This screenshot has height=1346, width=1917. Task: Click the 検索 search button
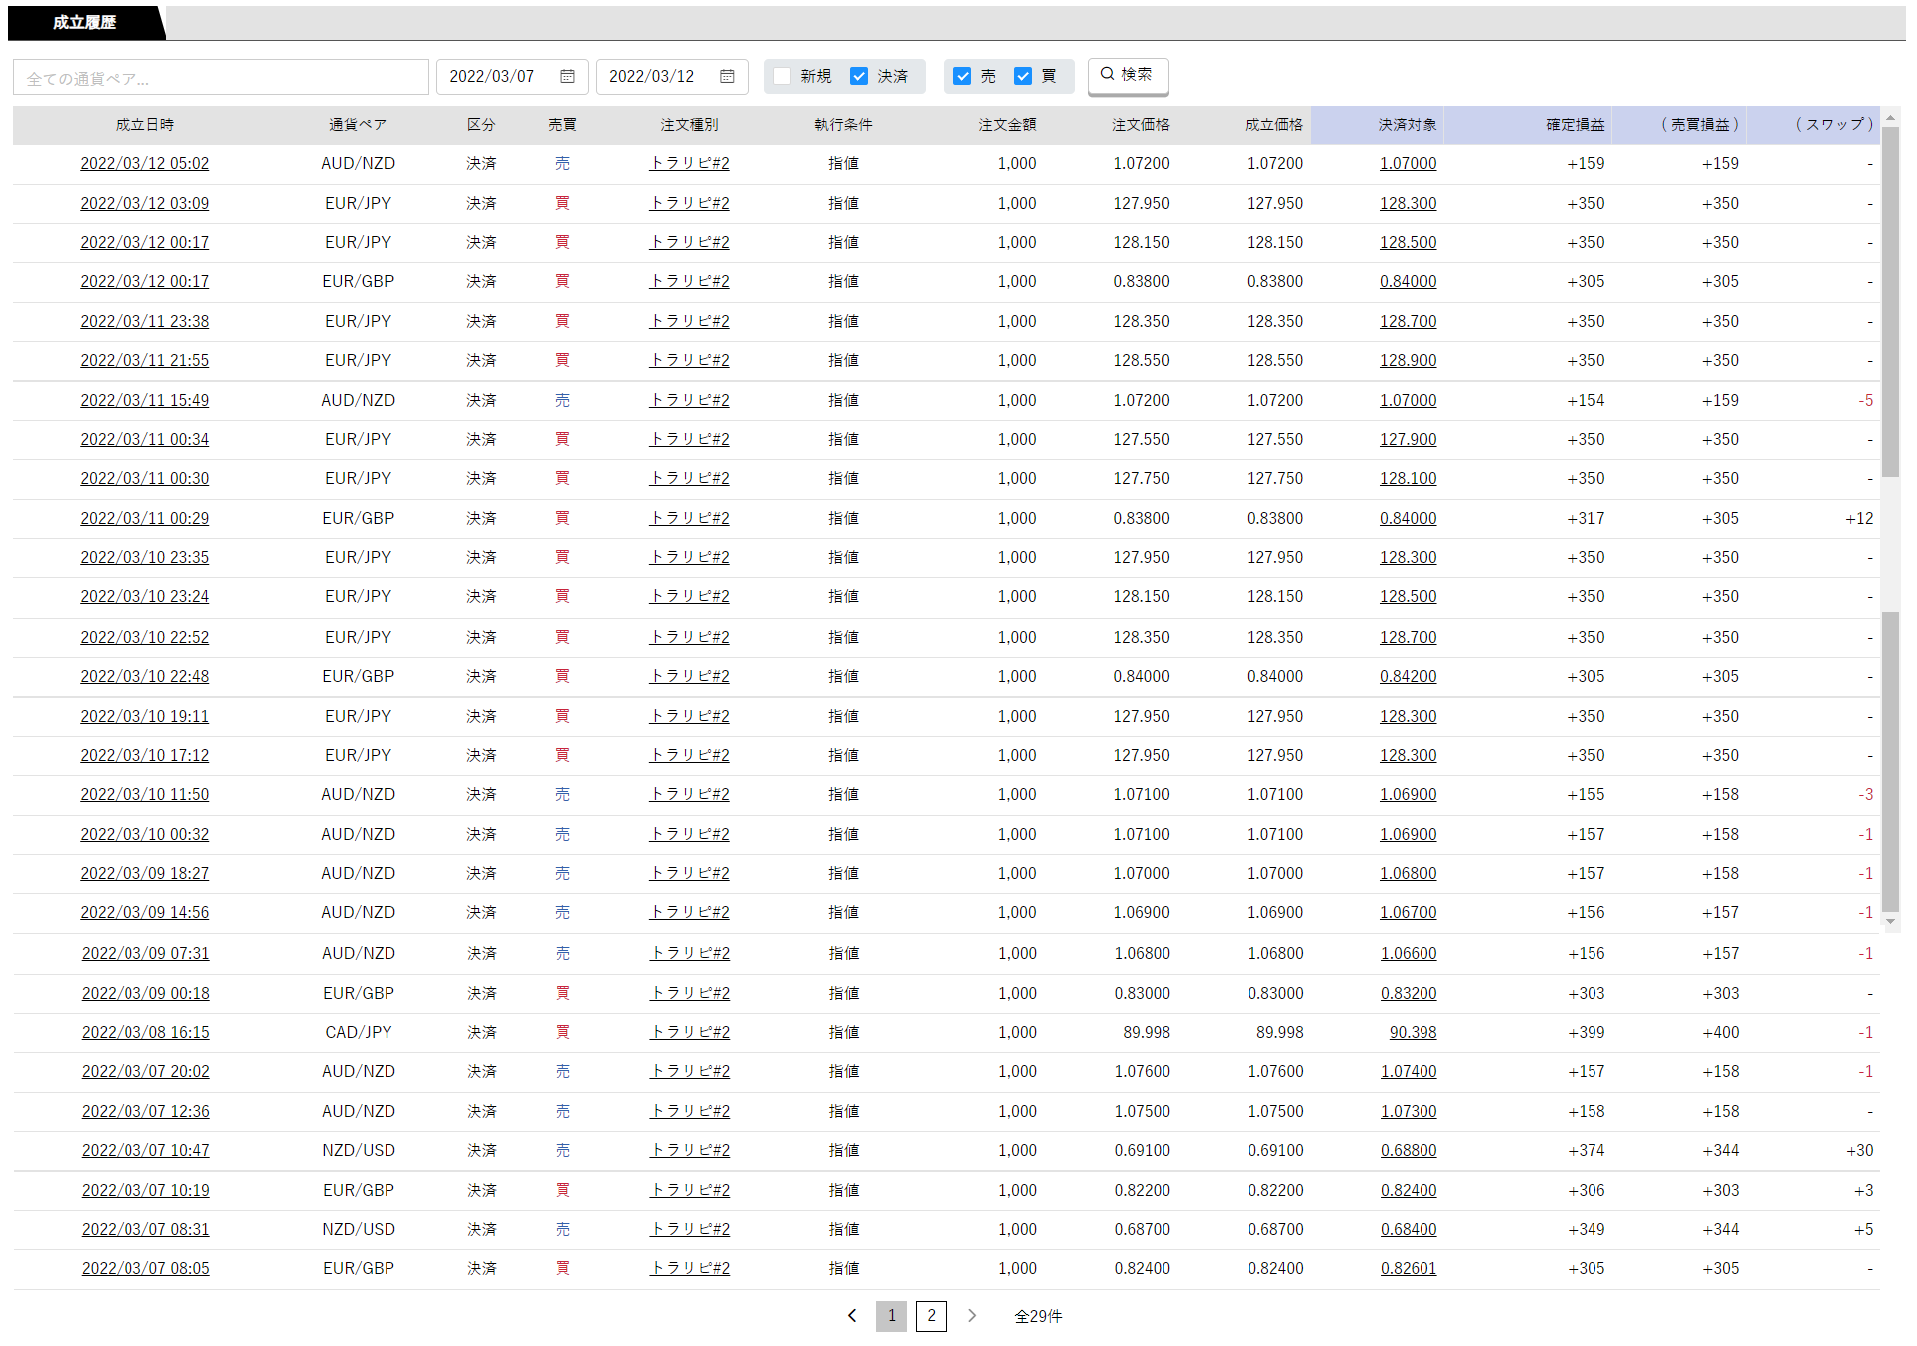click(x=1127, y=75)
